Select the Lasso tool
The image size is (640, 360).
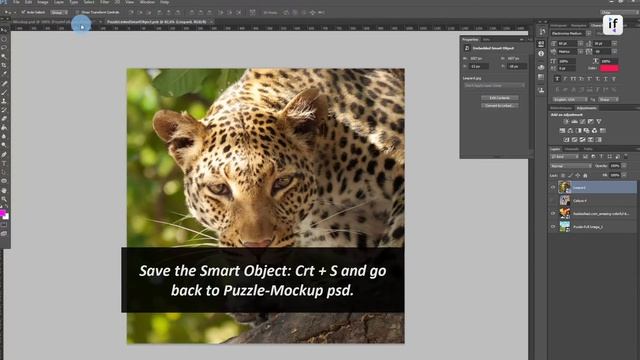point(4,48)
